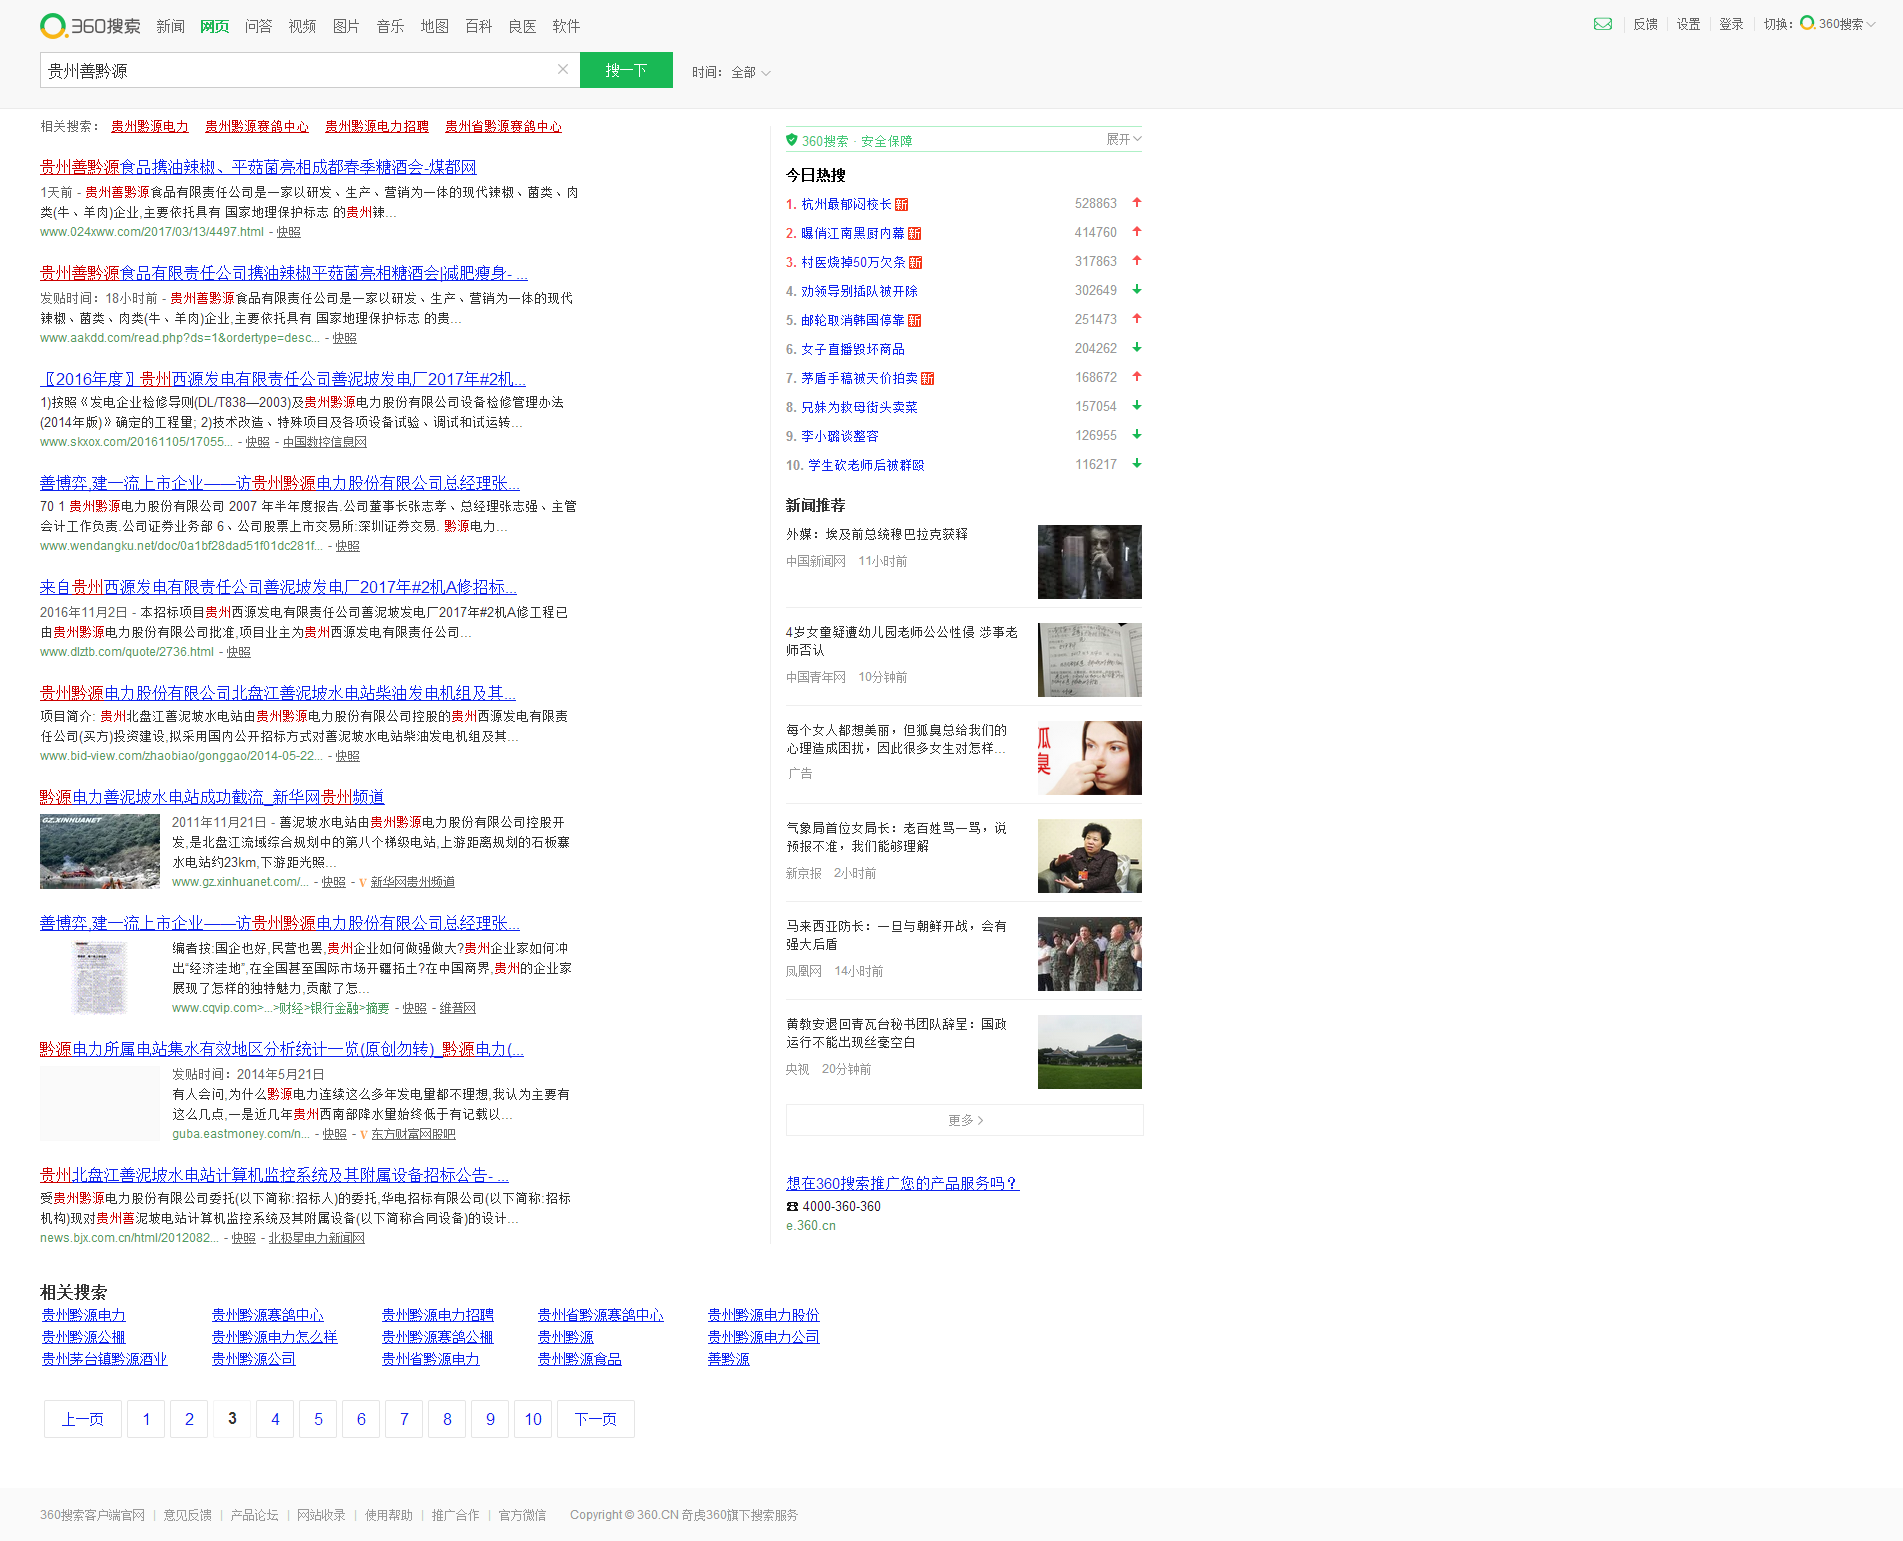Open footer link 官方微信
This screenshot has width=1903, height=1541.
pyautogui.click(x=523, y=1515)
